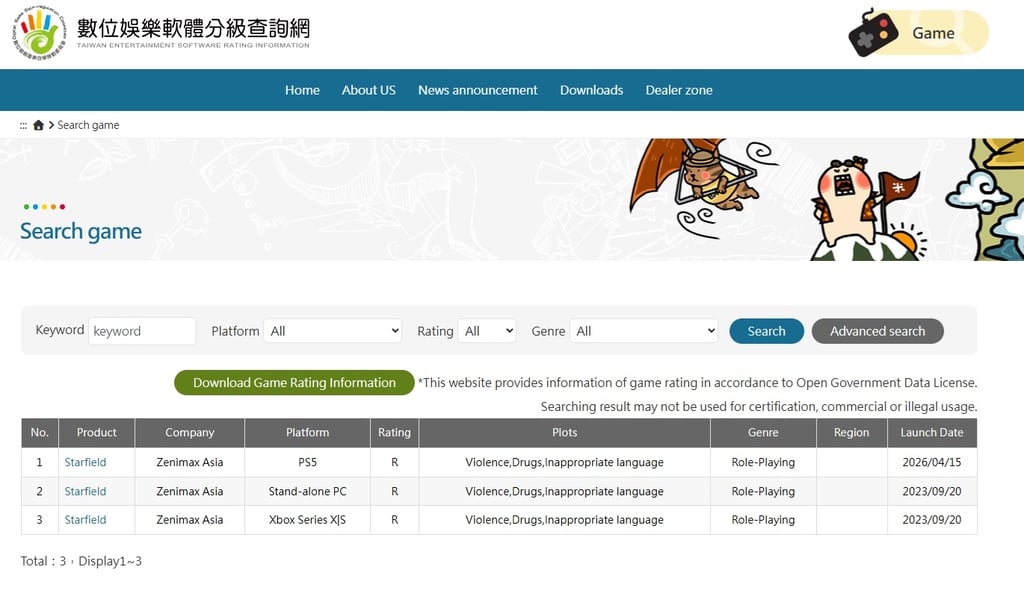Viewport: 1024px width, 604px height.
Task: Open Starfield link in PS5 row
Action: 86,462
